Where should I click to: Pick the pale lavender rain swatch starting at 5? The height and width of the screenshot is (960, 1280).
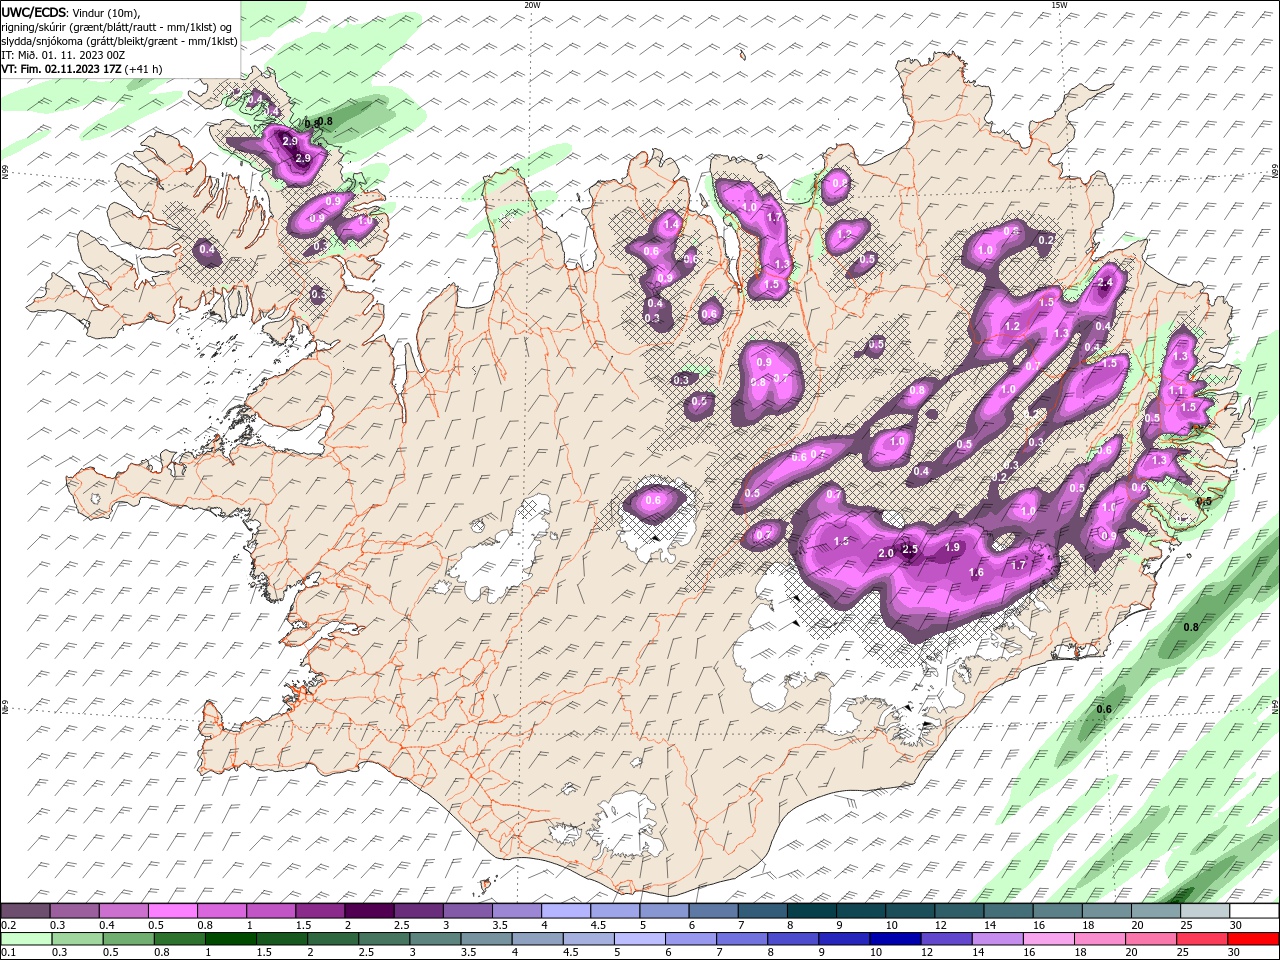[641, 939]
